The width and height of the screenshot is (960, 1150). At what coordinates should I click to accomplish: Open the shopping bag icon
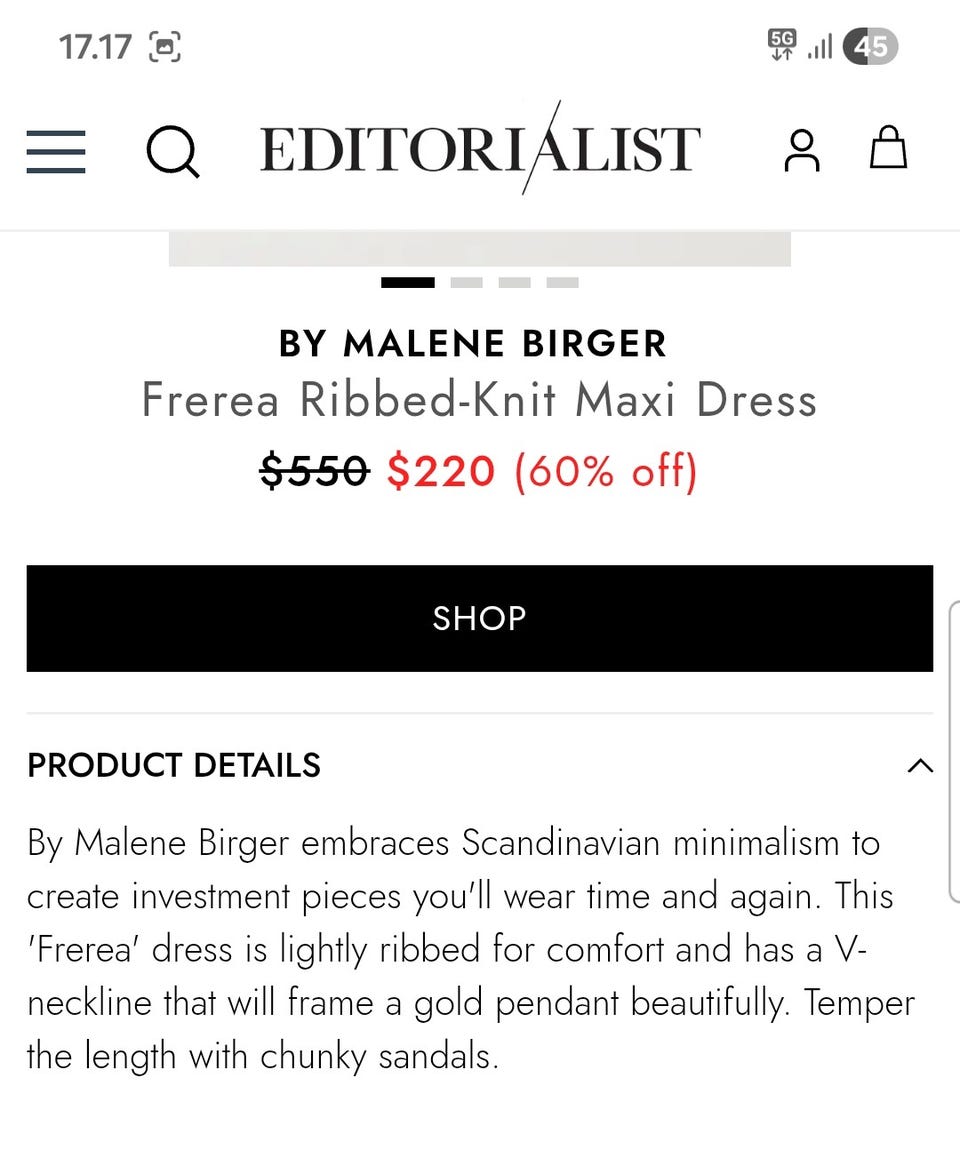[x=888, y=147]
